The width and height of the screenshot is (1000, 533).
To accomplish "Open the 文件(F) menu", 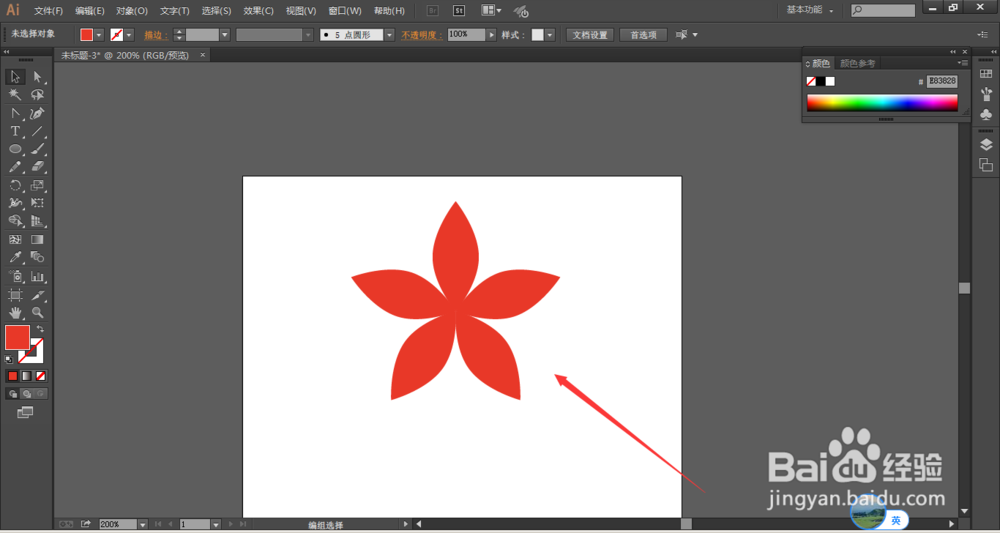I will (48, 11).
